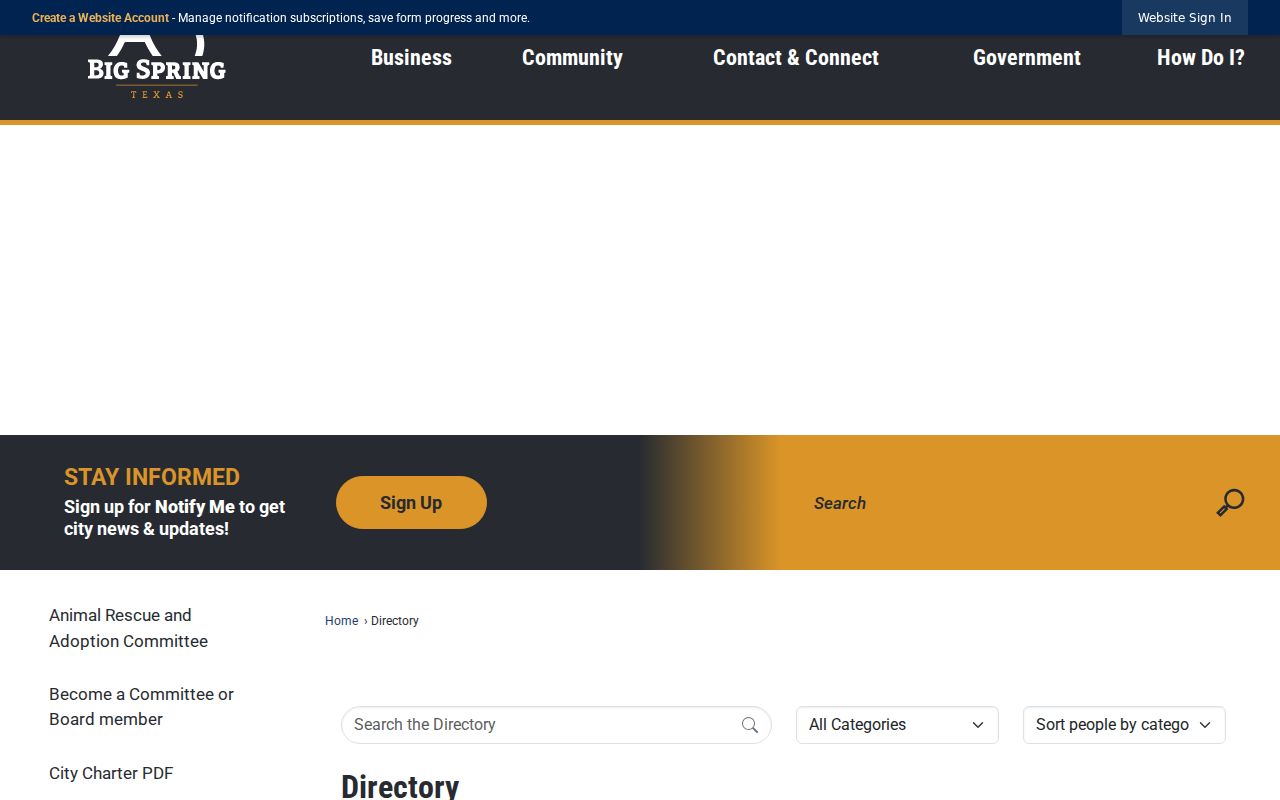The height and width of the screenshot is (800, 1280).
Task: Open the How Do I? menu
Action: (x=1201, y=58)
